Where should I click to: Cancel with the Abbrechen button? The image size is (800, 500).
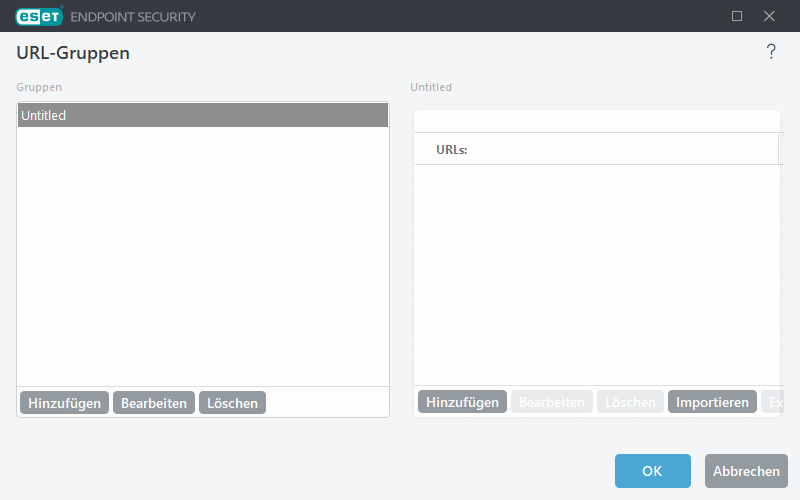click(746, 471)
